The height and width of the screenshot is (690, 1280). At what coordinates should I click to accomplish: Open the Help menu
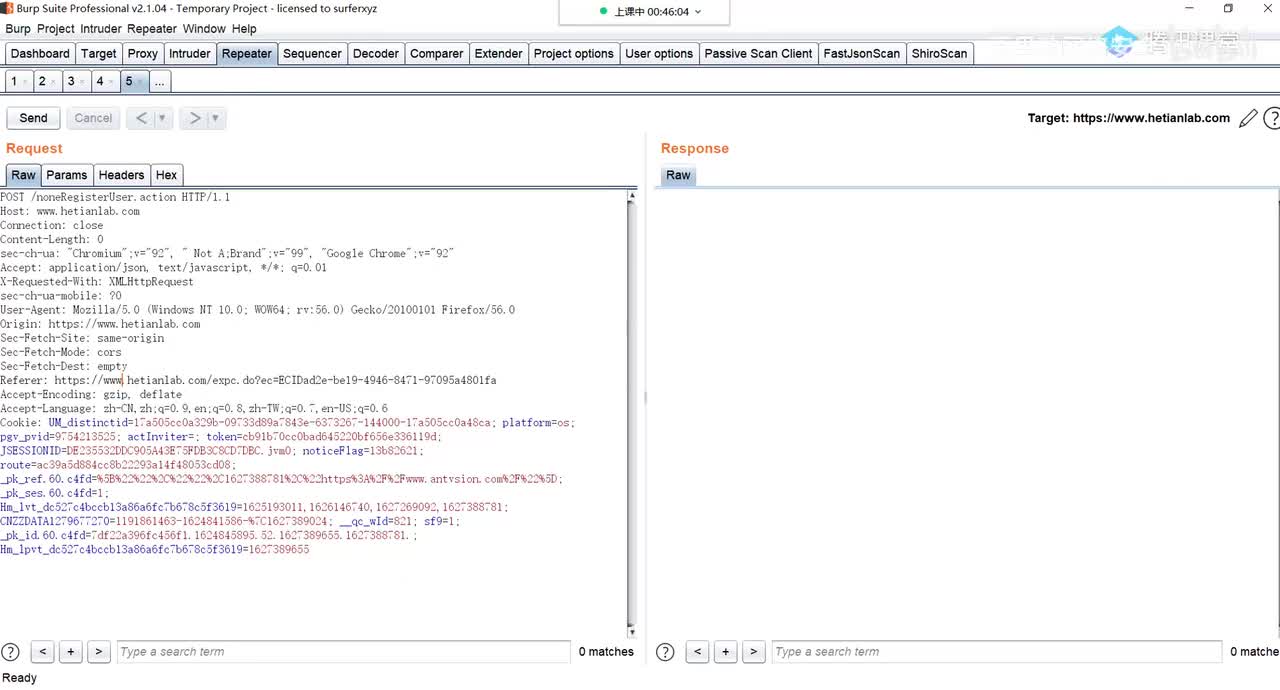244,29
